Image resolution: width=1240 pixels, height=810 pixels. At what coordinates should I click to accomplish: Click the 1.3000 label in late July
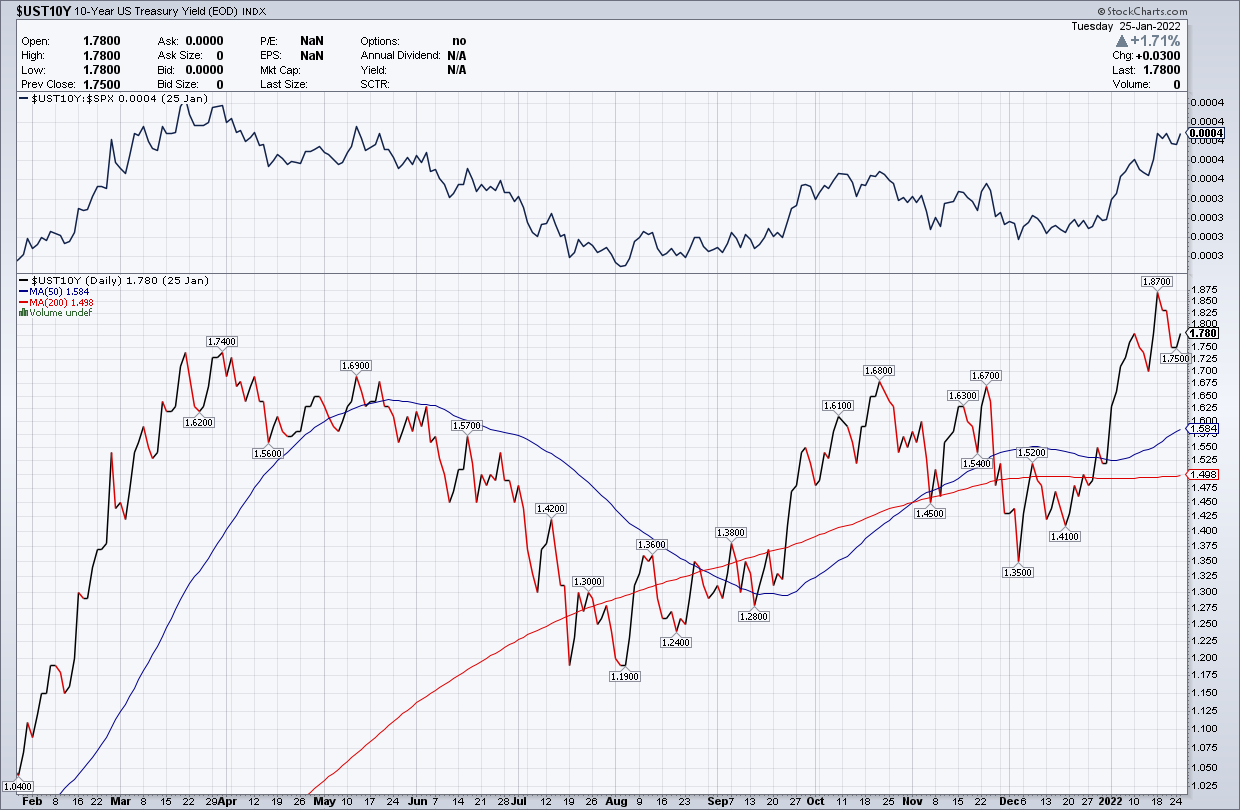pos(587,582)
